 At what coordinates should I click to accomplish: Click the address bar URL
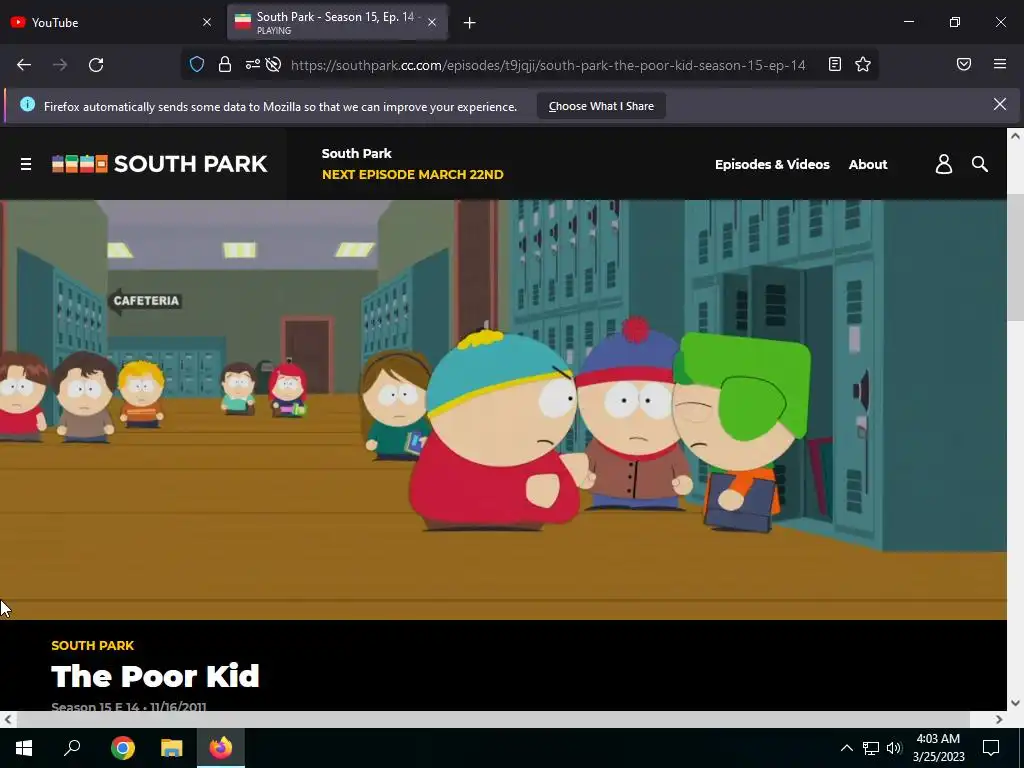coord(548,65)
